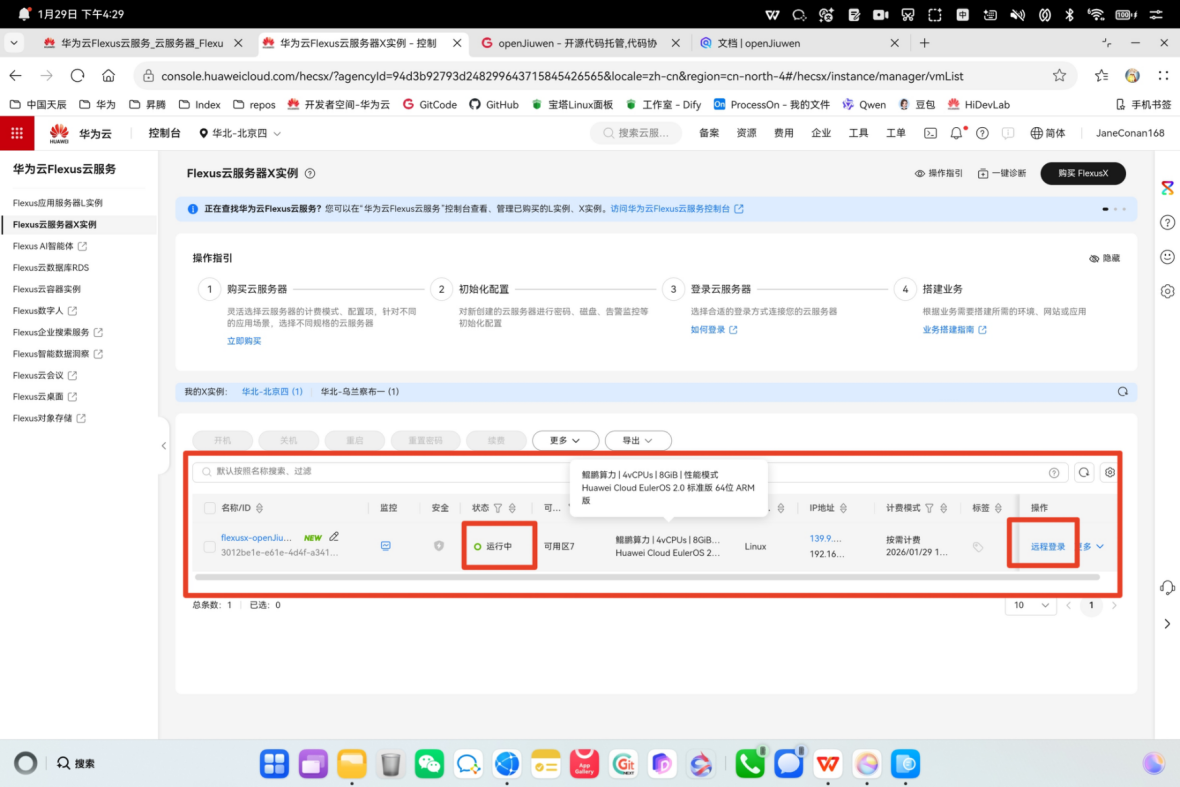This screenshot has width=1180, height=787.
Task: Open table column settings gear icon
Action: (1109, 473)
